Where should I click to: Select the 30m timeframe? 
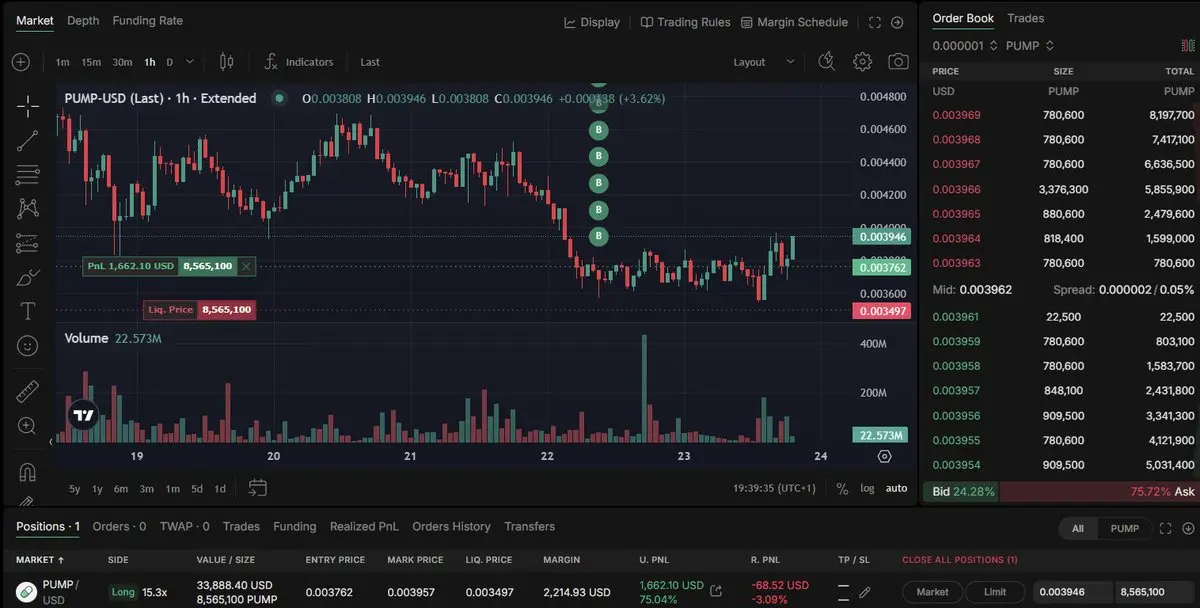coord(122,62)
